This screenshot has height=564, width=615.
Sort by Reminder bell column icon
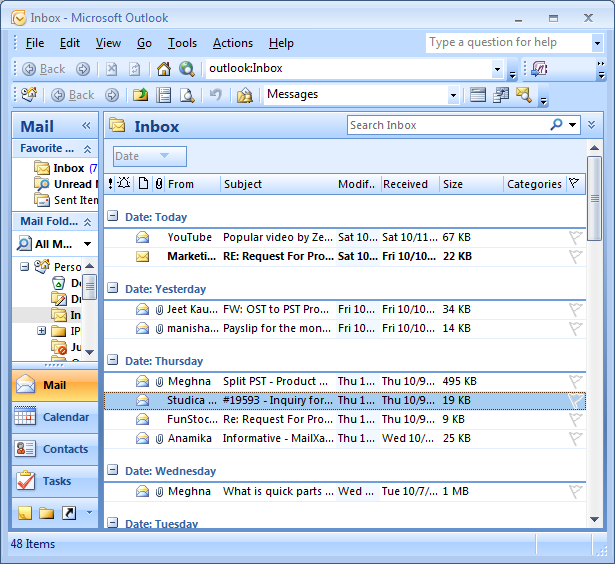click(x=124, y=184)
